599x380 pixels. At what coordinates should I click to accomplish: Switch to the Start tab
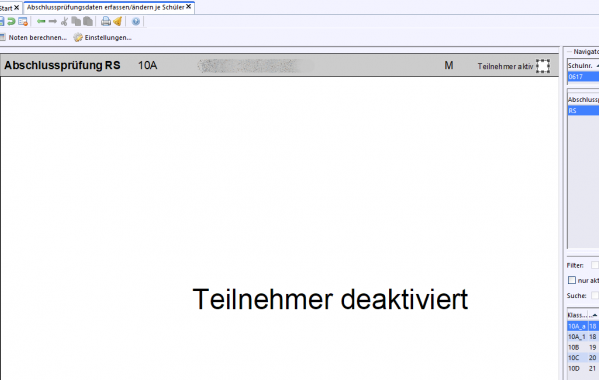[x=6, y=8]
